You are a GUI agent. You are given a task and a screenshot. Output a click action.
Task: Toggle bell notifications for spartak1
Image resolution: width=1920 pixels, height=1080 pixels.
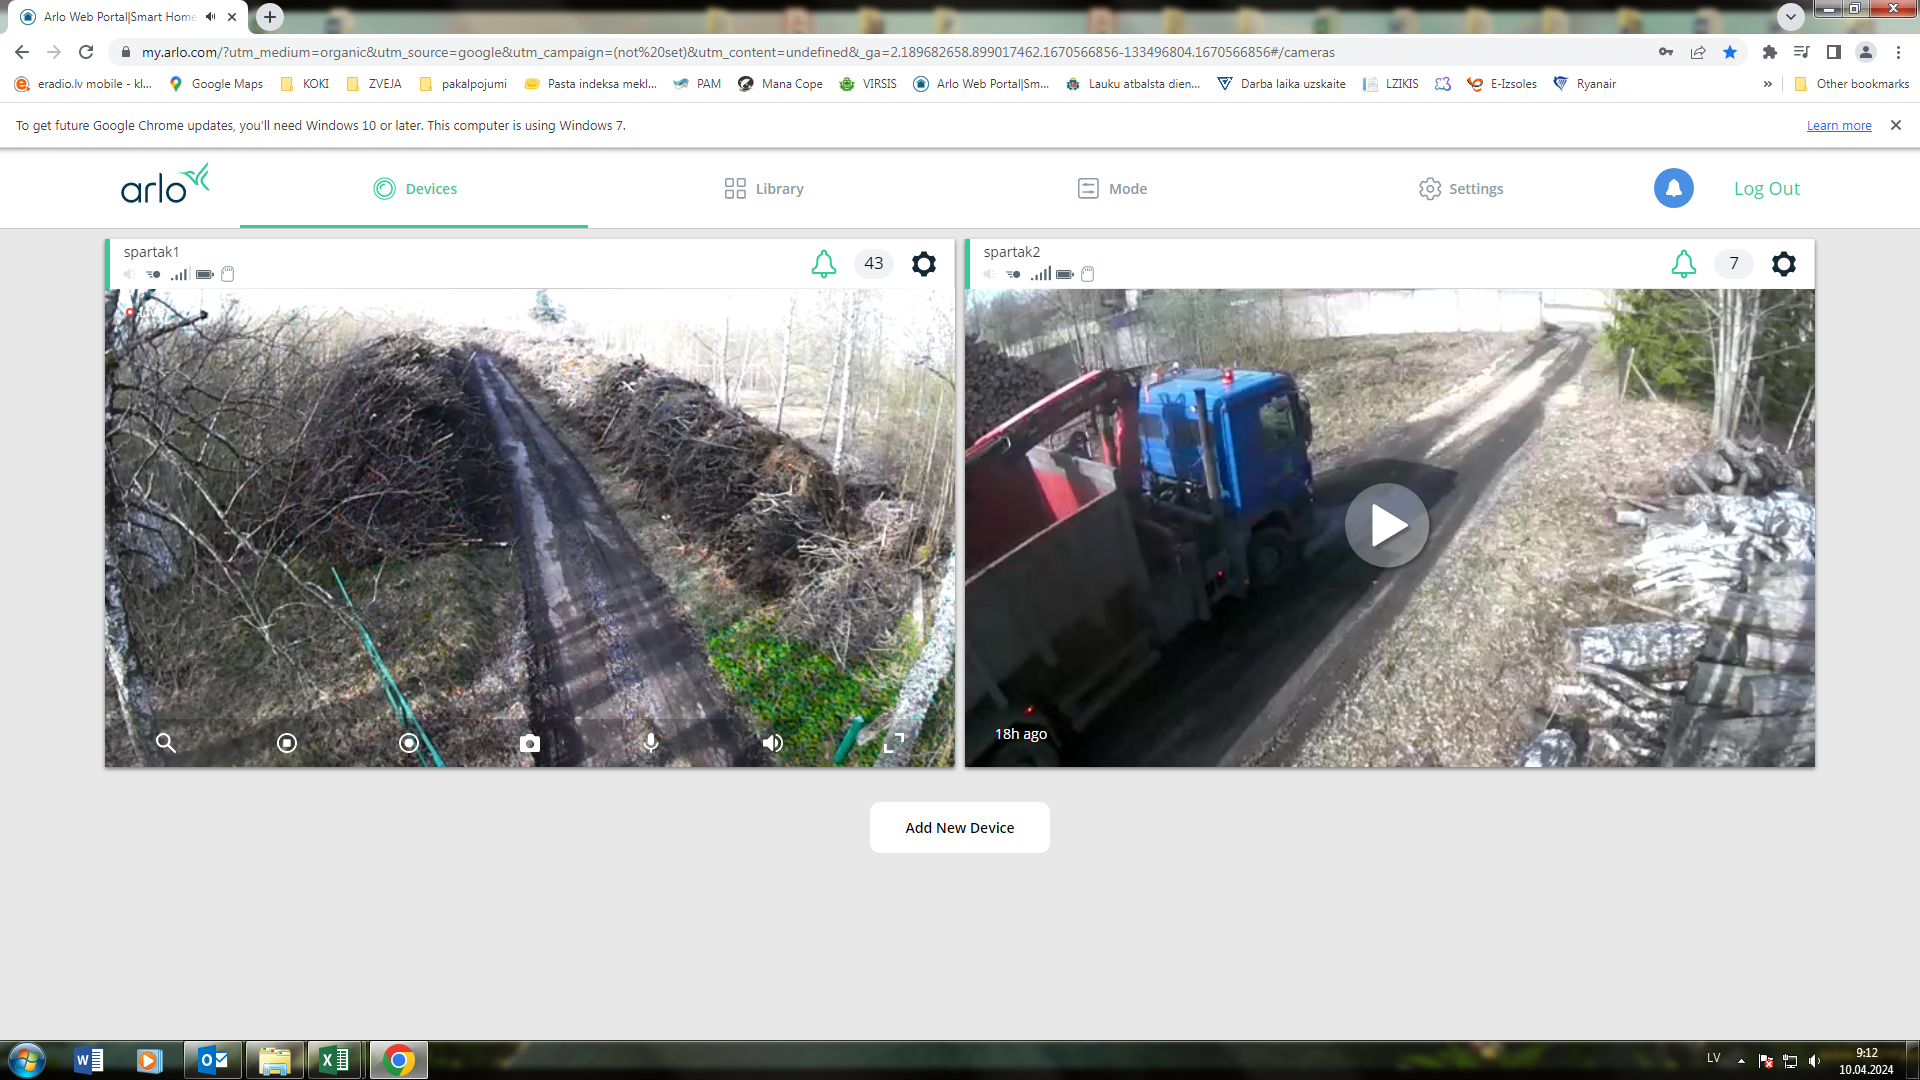tap(823, 264)
